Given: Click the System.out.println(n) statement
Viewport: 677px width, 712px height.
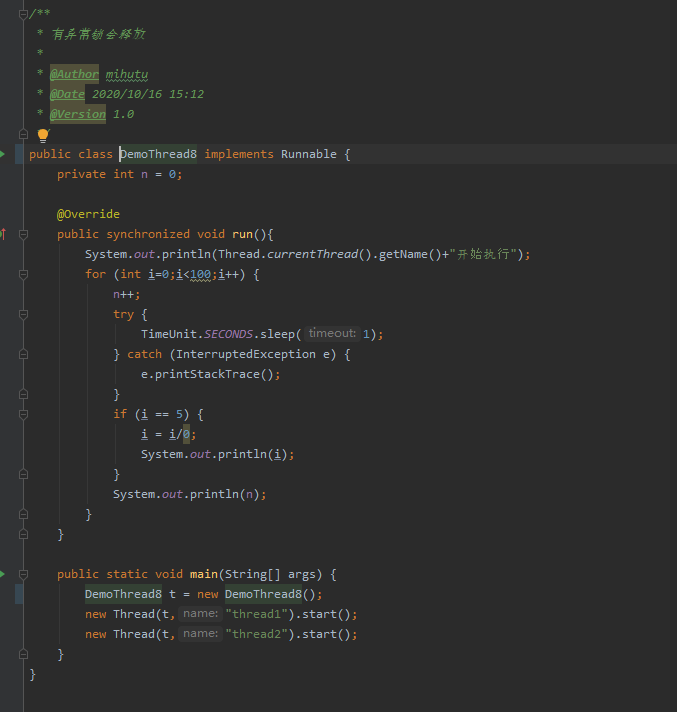Looking at the screenshot, I should 190,494.
